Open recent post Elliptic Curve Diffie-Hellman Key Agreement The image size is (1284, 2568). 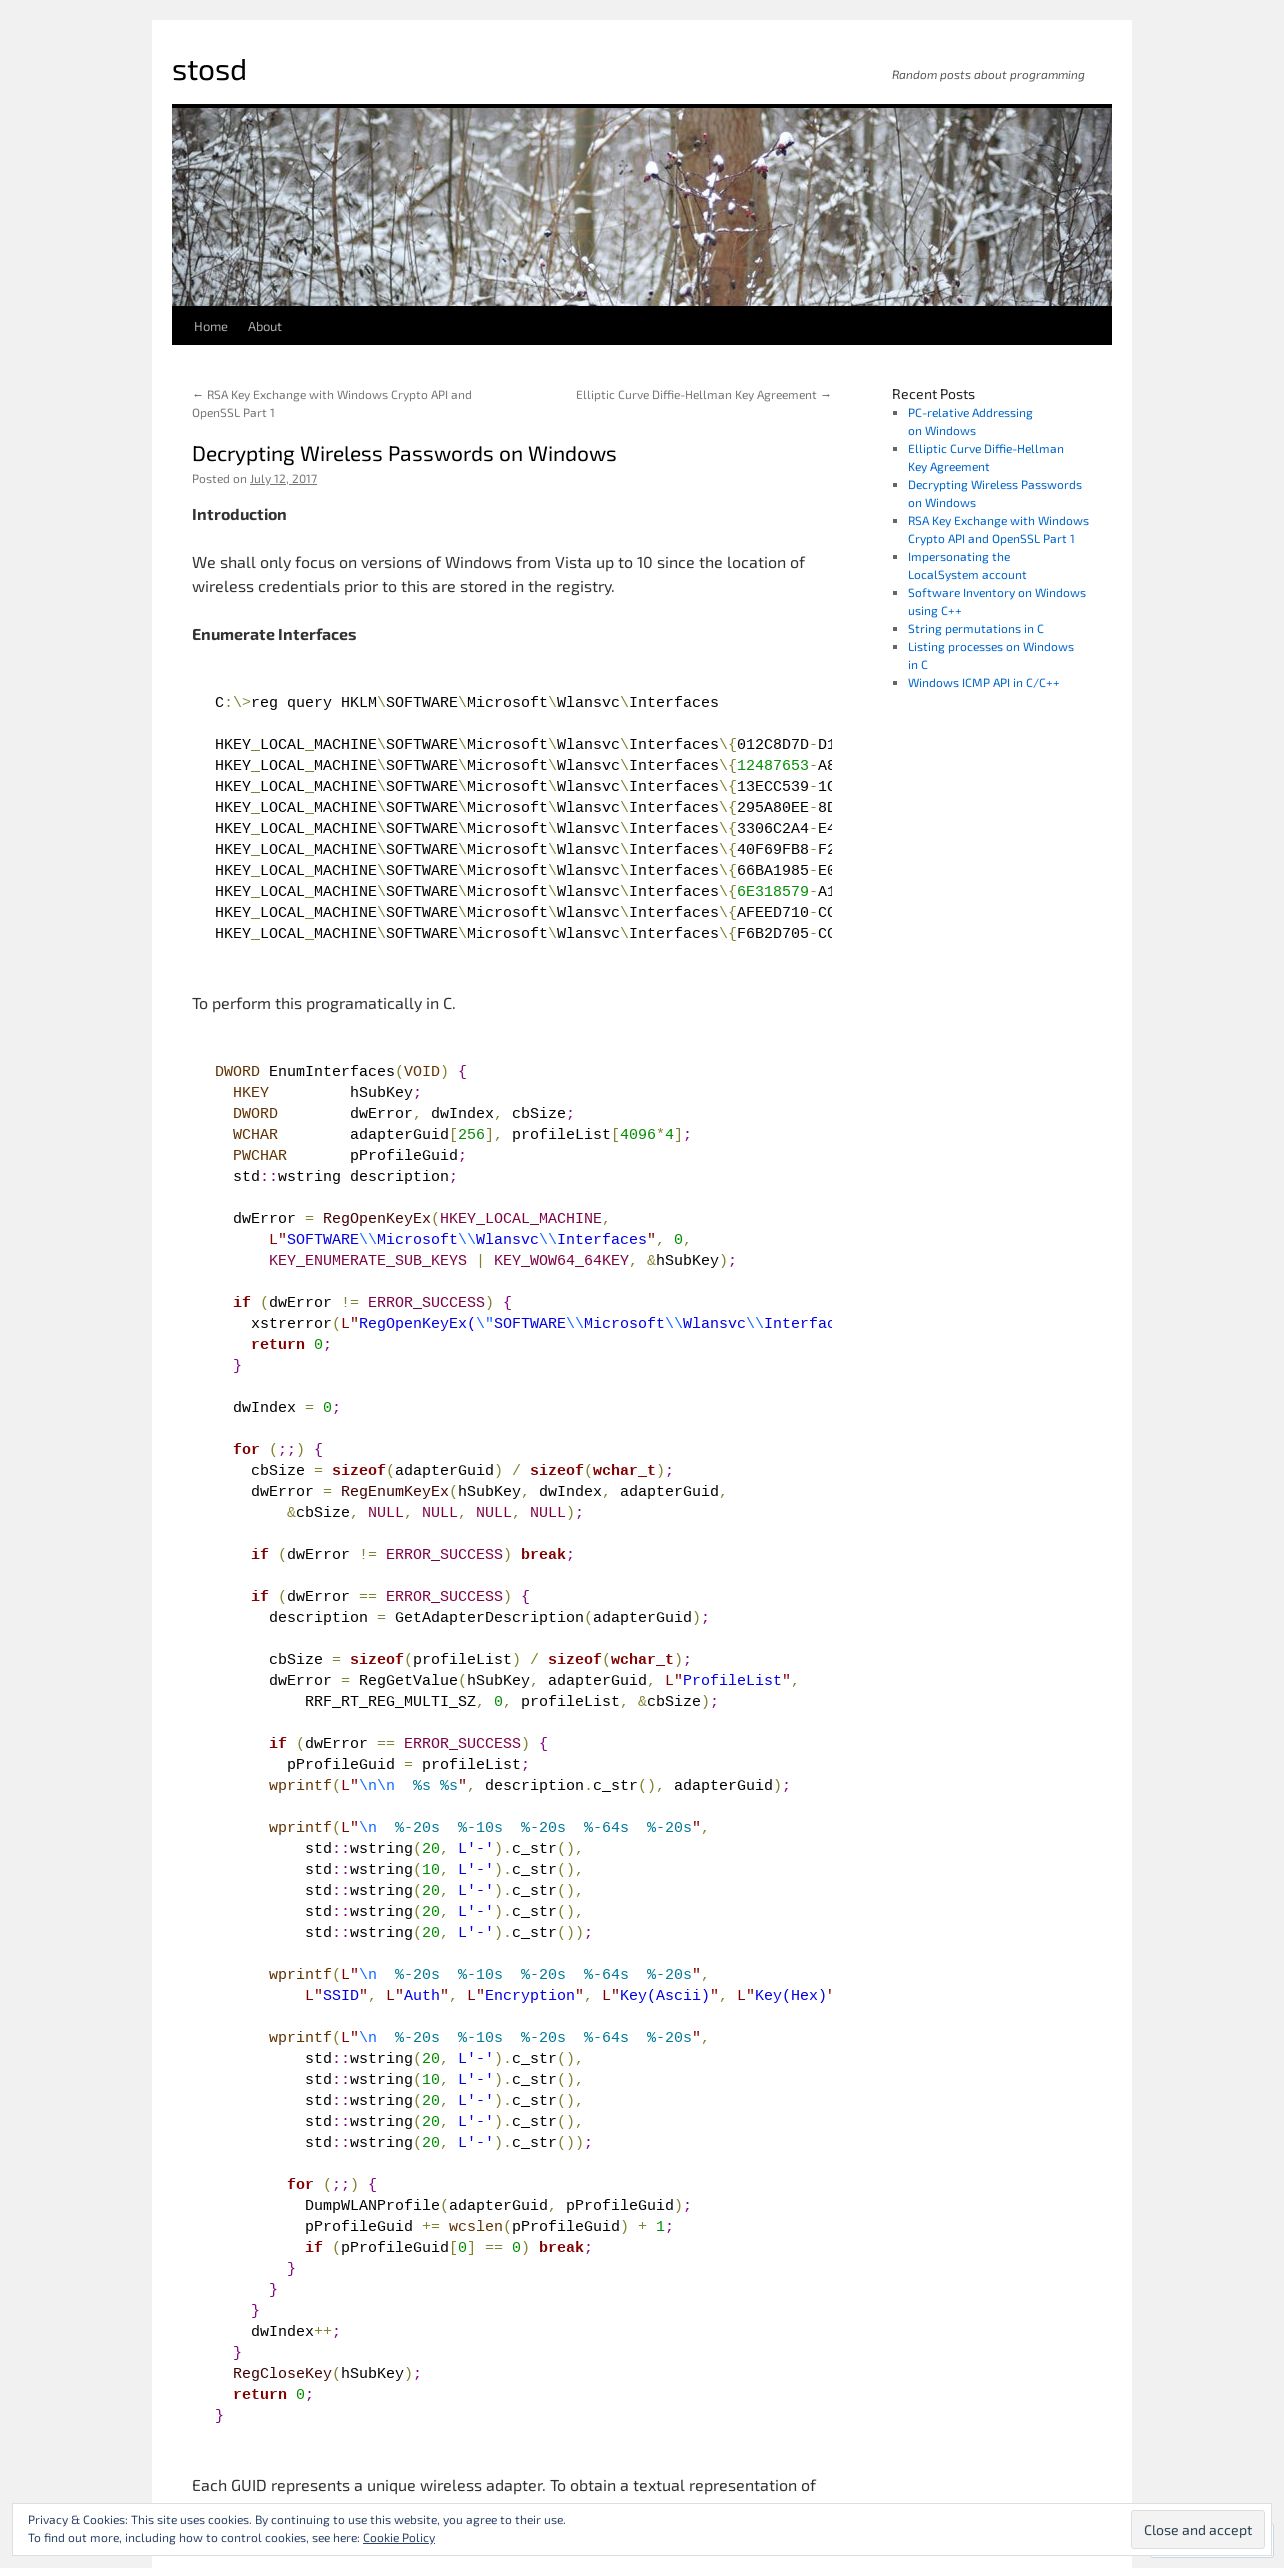(x=986, y=458)
